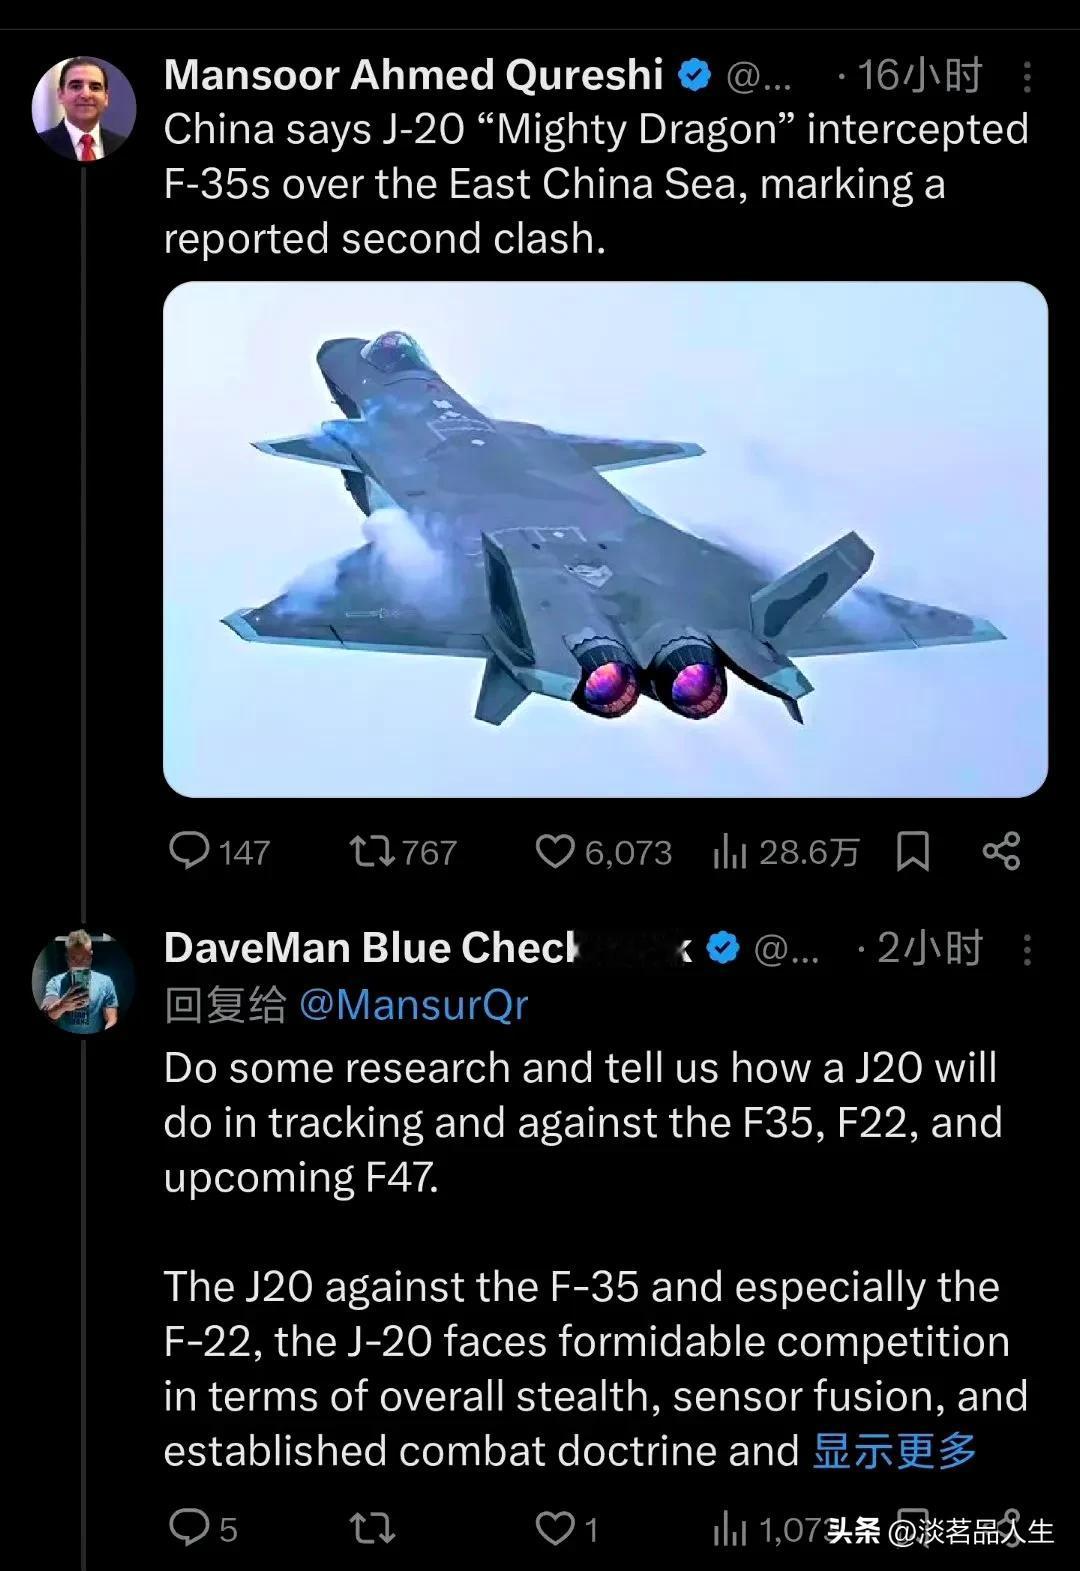Reply to DaveMan's comment with 5 replies
This screenshot has width=1080, height=1571.
click(x=203, y=1528)
